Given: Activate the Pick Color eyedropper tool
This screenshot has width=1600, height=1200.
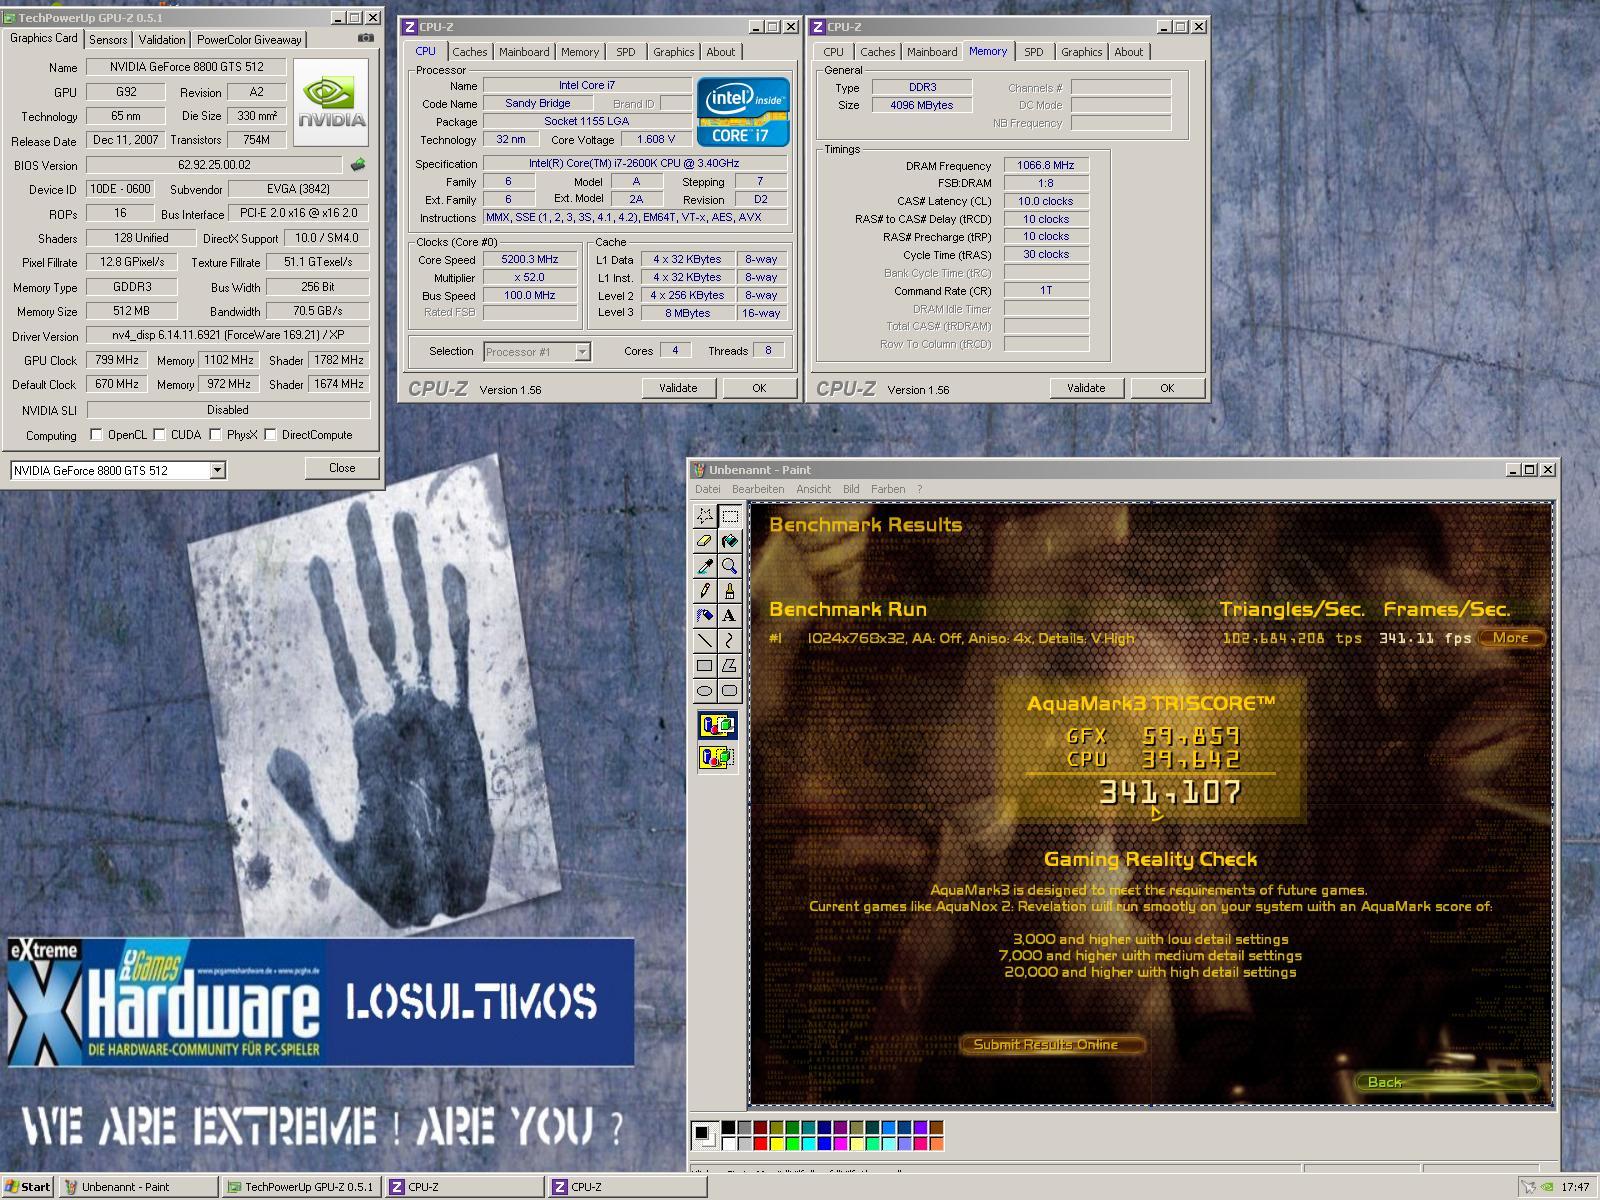Looking at the screenshot, I should (x=704, y=566).
